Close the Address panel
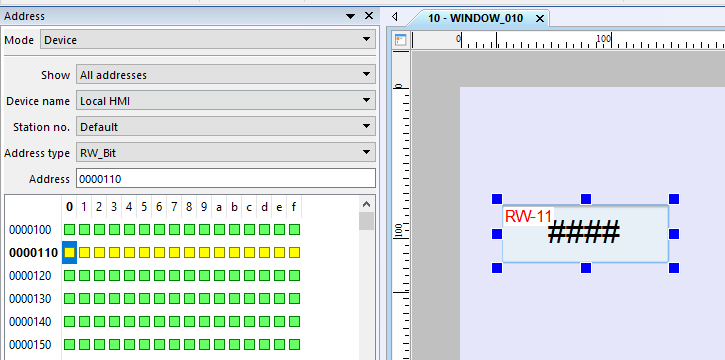Image resolution: width=725 pixels, height=360 pixels. click(369, 16)
